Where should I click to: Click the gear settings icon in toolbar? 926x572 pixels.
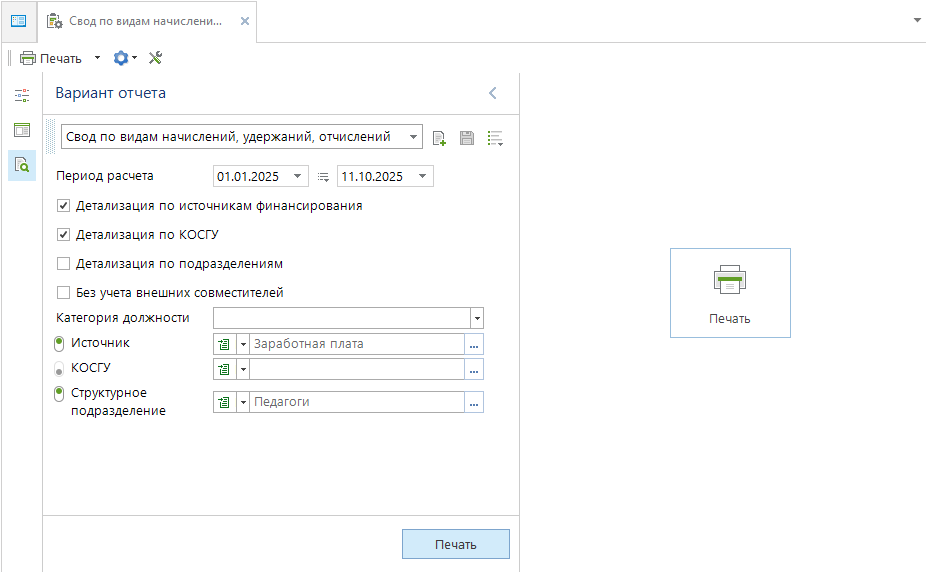(x=121, y=58)
